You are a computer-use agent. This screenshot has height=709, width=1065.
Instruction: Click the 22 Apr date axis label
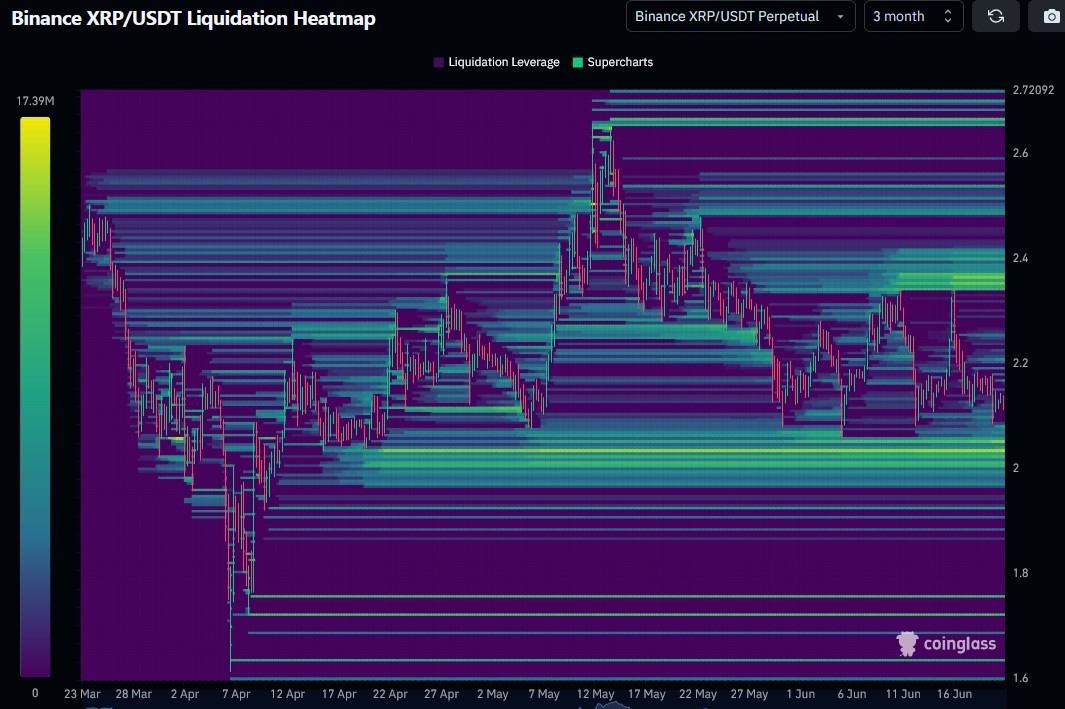click(390, 694)
